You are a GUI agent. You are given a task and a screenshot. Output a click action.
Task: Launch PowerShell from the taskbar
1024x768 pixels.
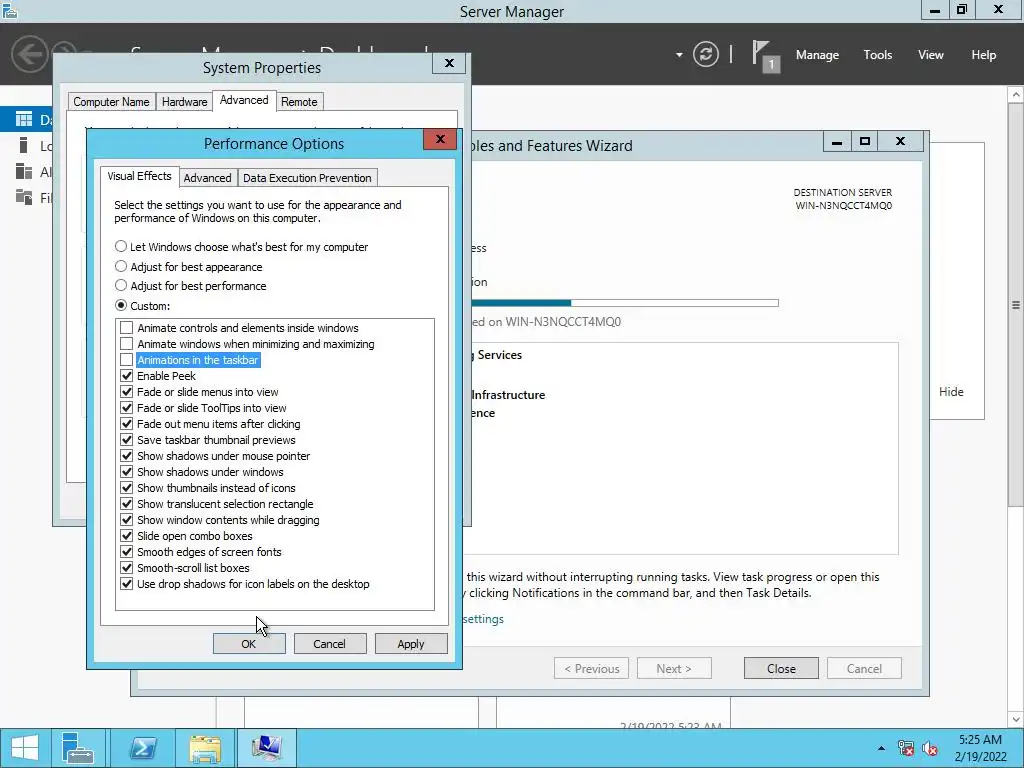tap(142, 748)
